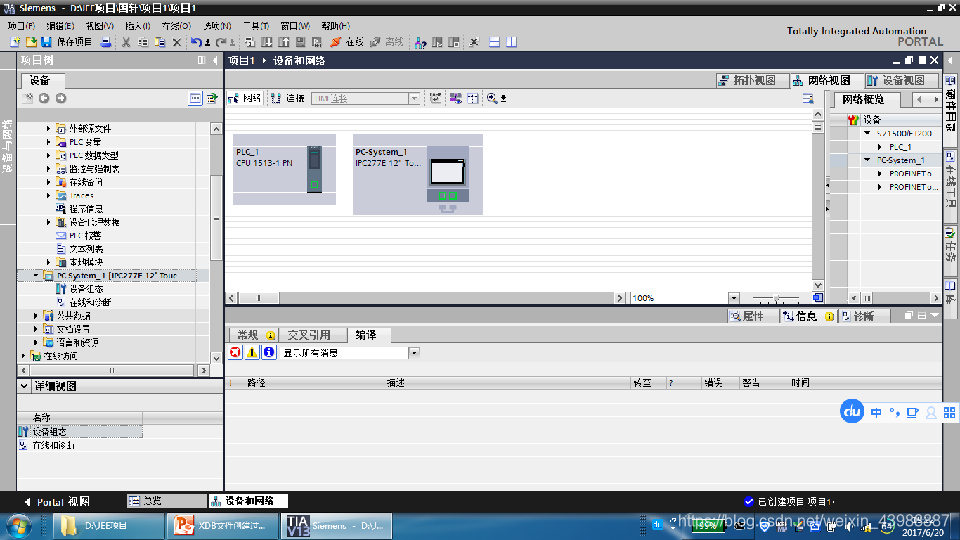Click the Start simulation icon
The height and width of the screenshot is (540, 960).
click(x=301, y=42)
